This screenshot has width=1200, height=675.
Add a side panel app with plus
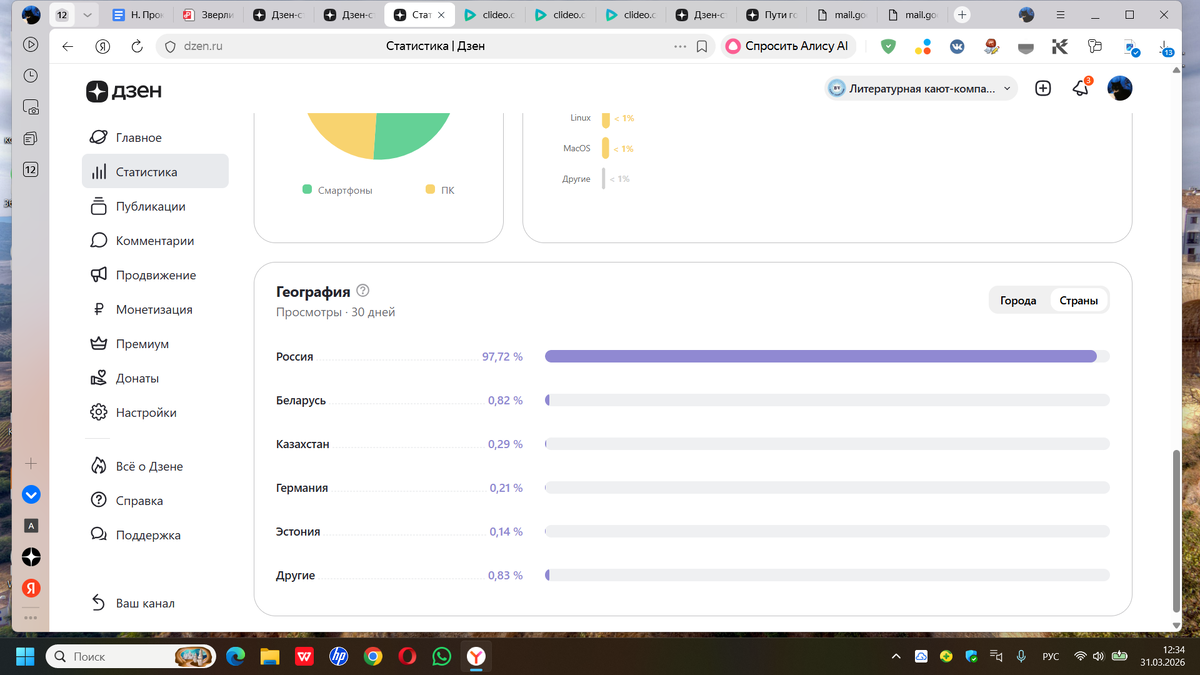coord(31,464)
